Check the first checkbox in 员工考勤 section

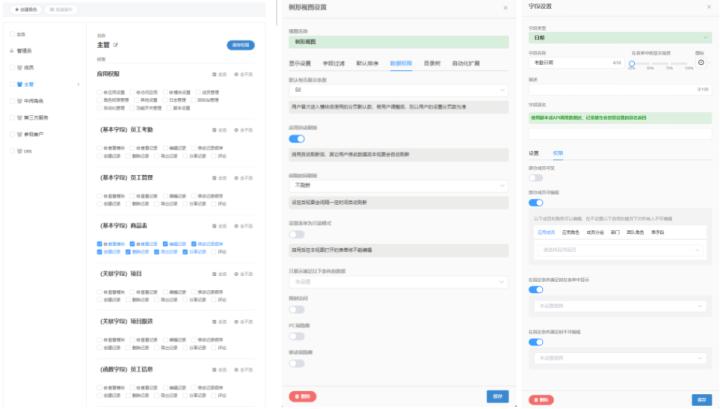(x=100, y=148)
